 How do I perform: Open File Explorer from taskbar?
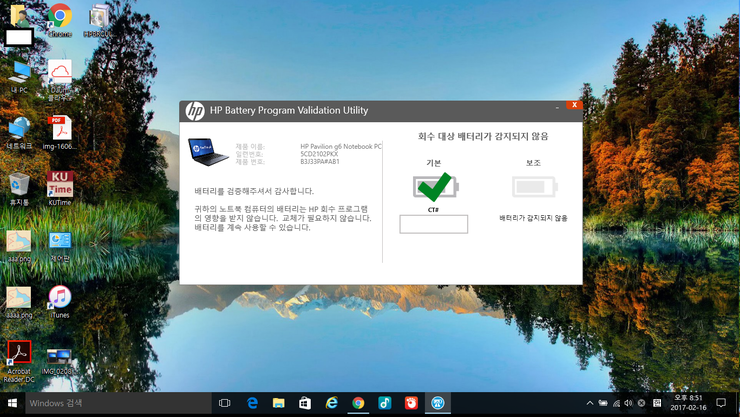point(278,403)
